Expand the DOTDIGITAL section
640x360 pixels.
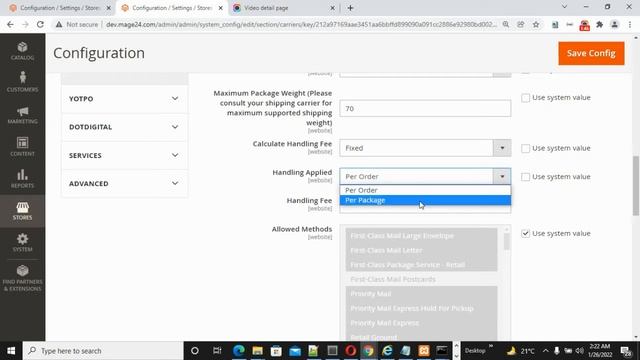click(124, 127)
